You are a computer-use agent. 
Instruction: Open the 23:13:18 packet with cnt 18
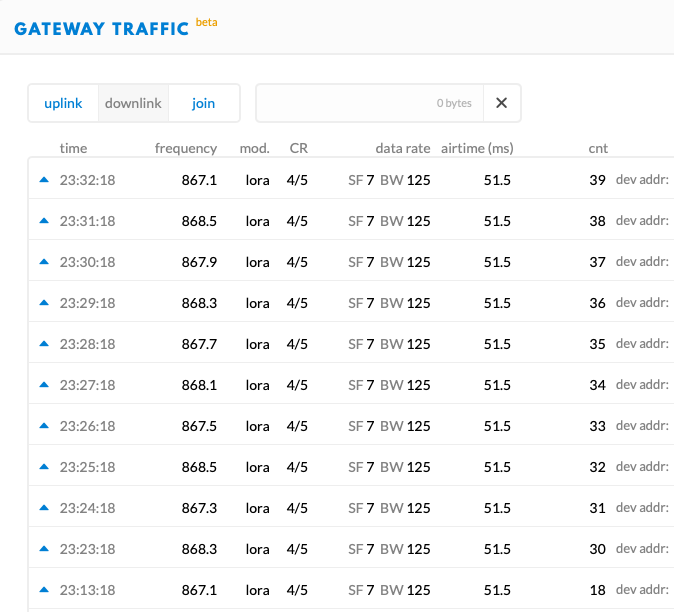[x=351, y=590]
